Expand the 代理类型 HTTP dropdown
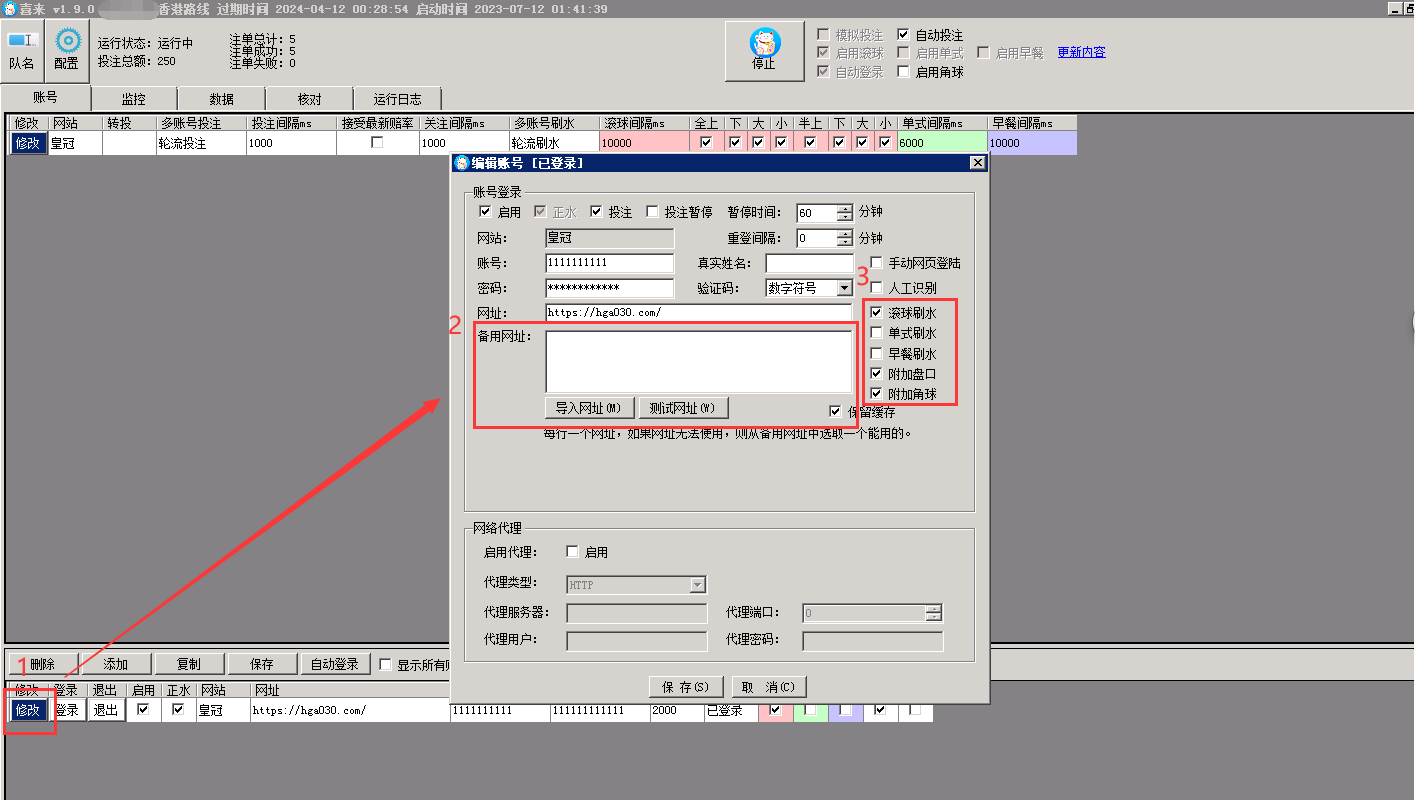Screen dimensions: 1415x800 click(698, 585)
